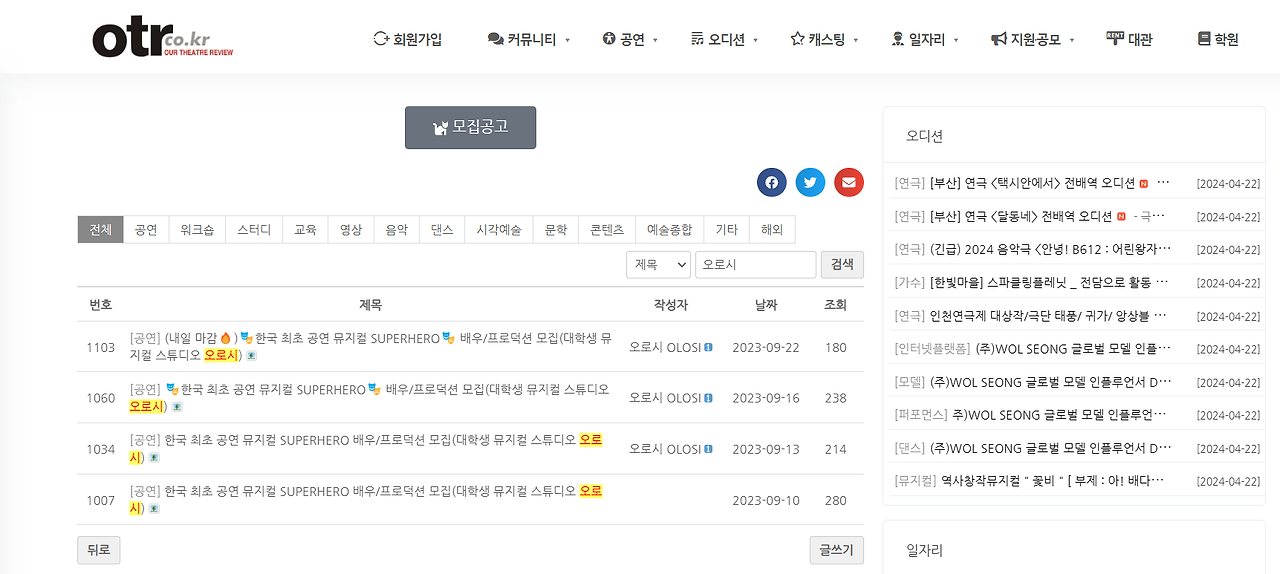
Task: Expand 커뮤니티 menu
Action: tap(528, 39)
